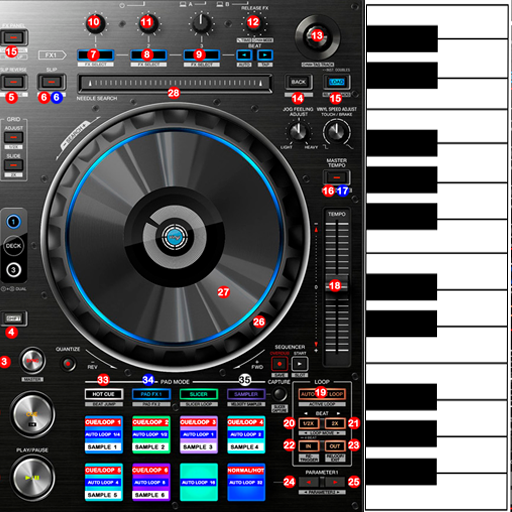Click the PARAMETER1 right arrow button

pos(335,482)
